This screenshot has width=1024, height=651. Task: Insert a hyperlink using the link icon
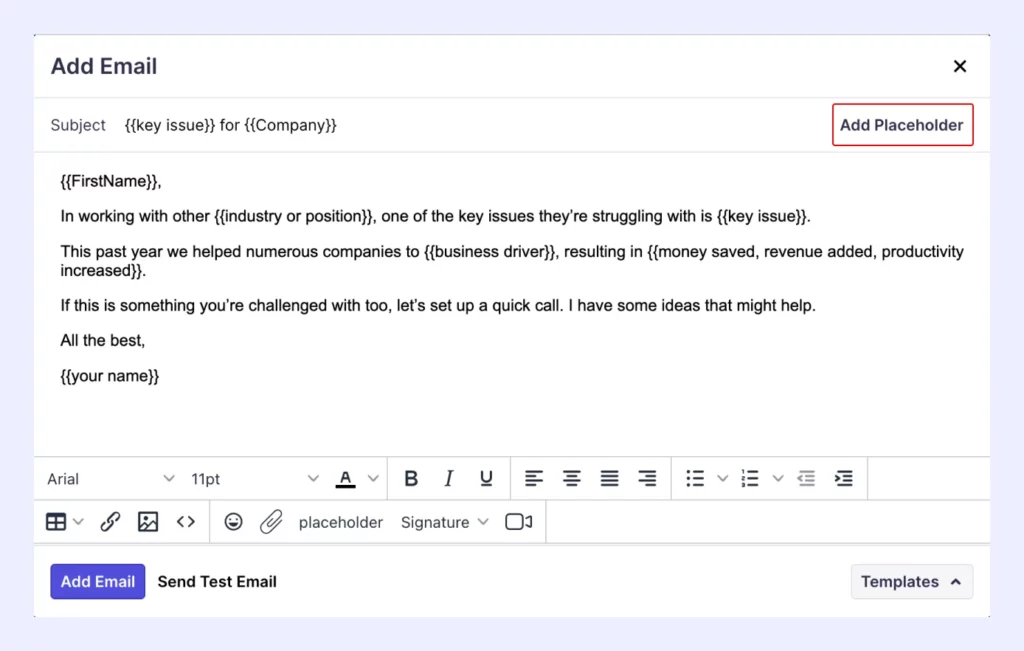[x=110, y=521]
